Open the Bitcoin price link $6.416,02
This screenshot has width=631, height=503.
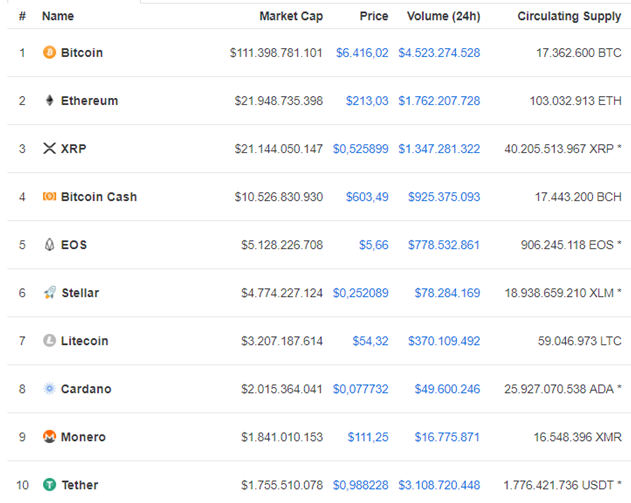click(x=362, y=53)
